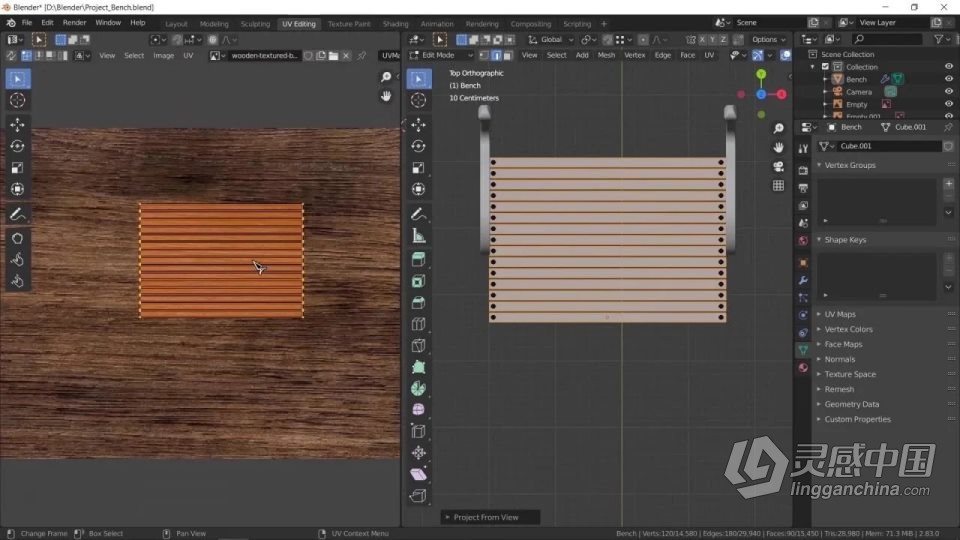Click the Cube.001 mesh name field
The height and width of the screenshot is (540, 960).
point(889,146)
